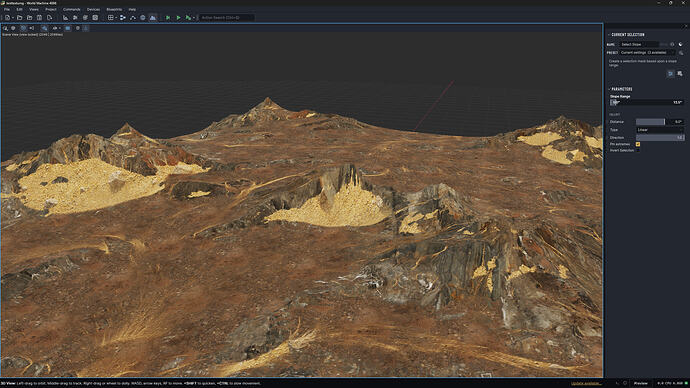Toggle the terrain display mode icon

coord(44,28)
